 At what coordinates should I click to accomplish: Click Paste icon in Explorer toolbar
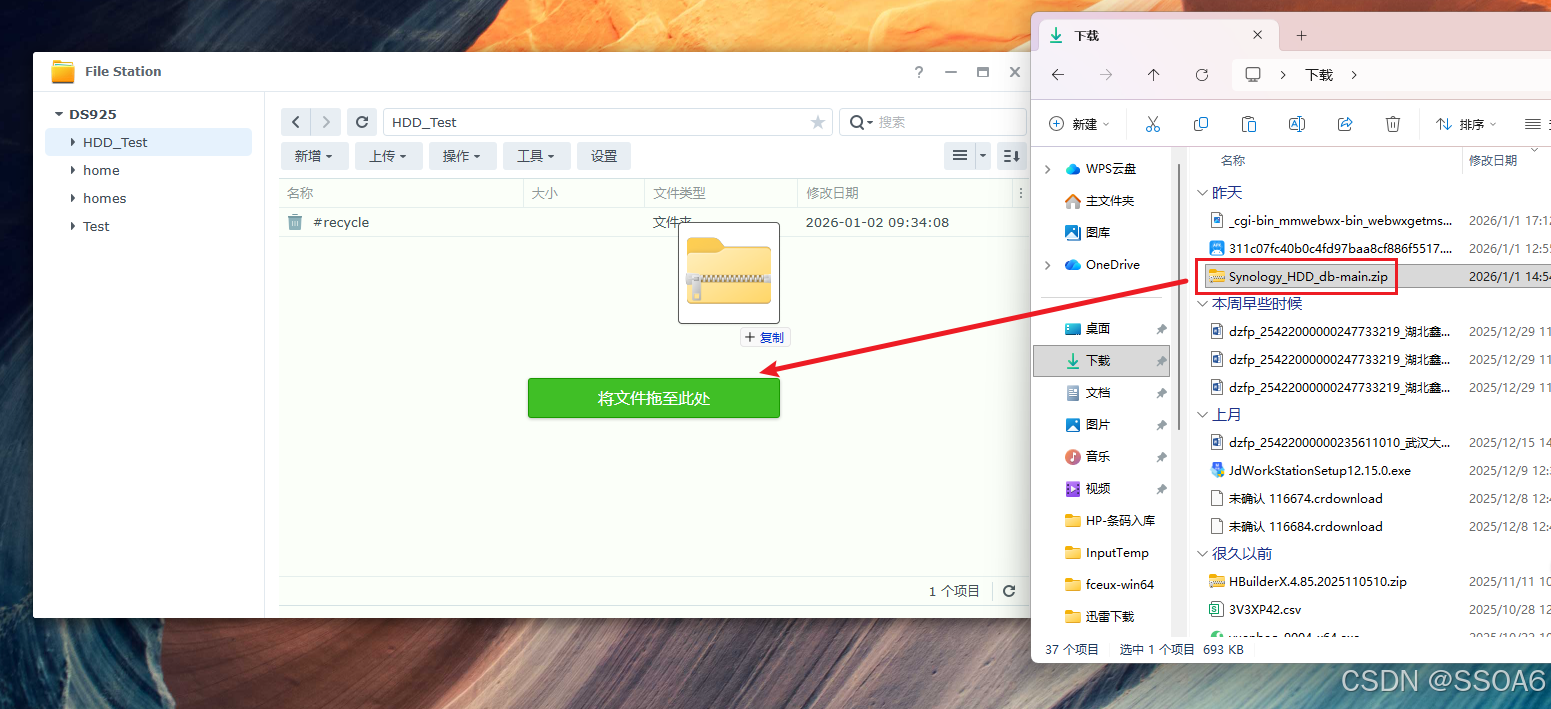tap(1248, 124)
